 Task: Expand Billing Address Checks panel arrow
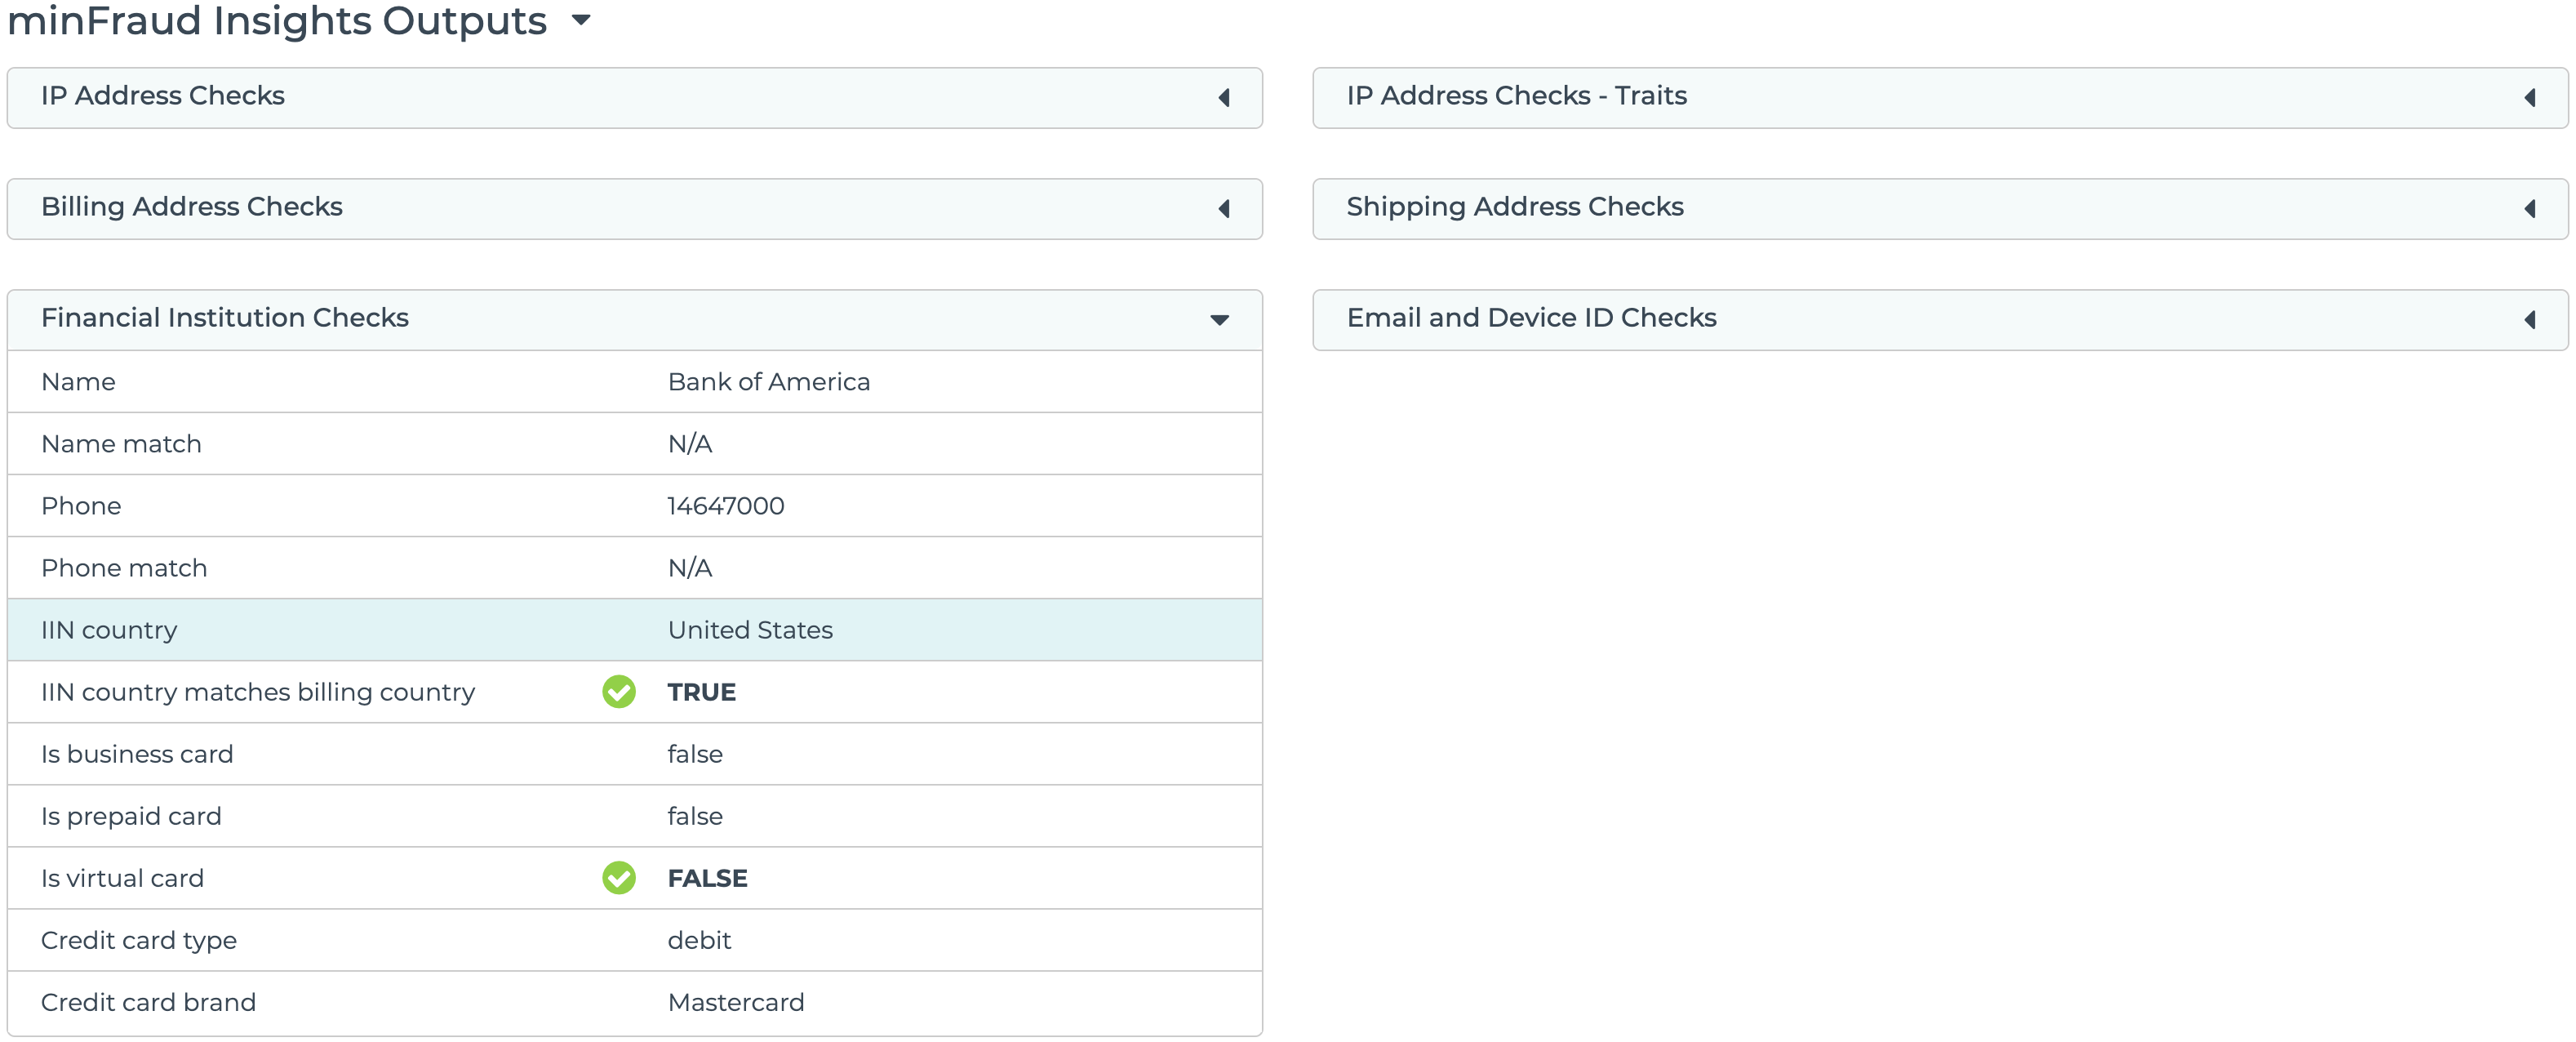pos(1223,208)
